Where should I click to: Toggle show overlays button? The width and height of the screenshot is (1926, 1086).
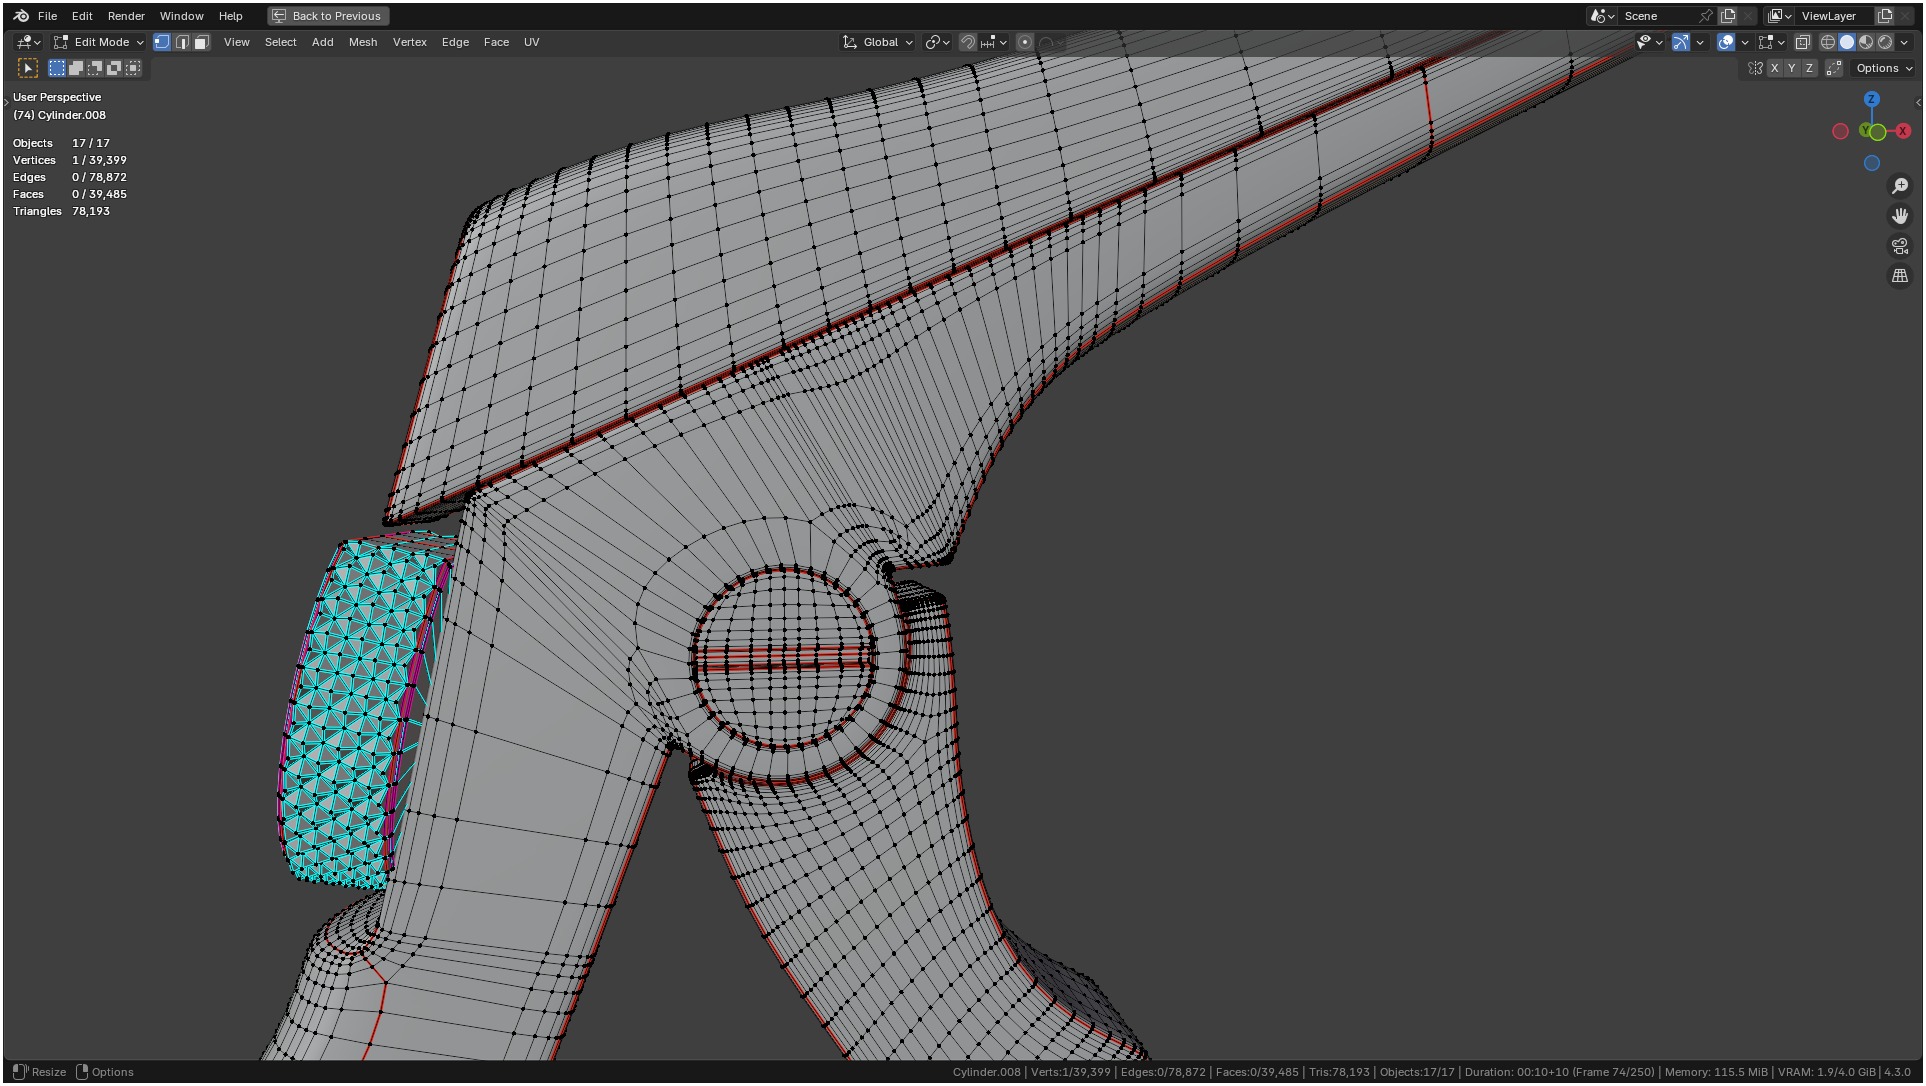pyautogui.click(x=1726, y=42)
